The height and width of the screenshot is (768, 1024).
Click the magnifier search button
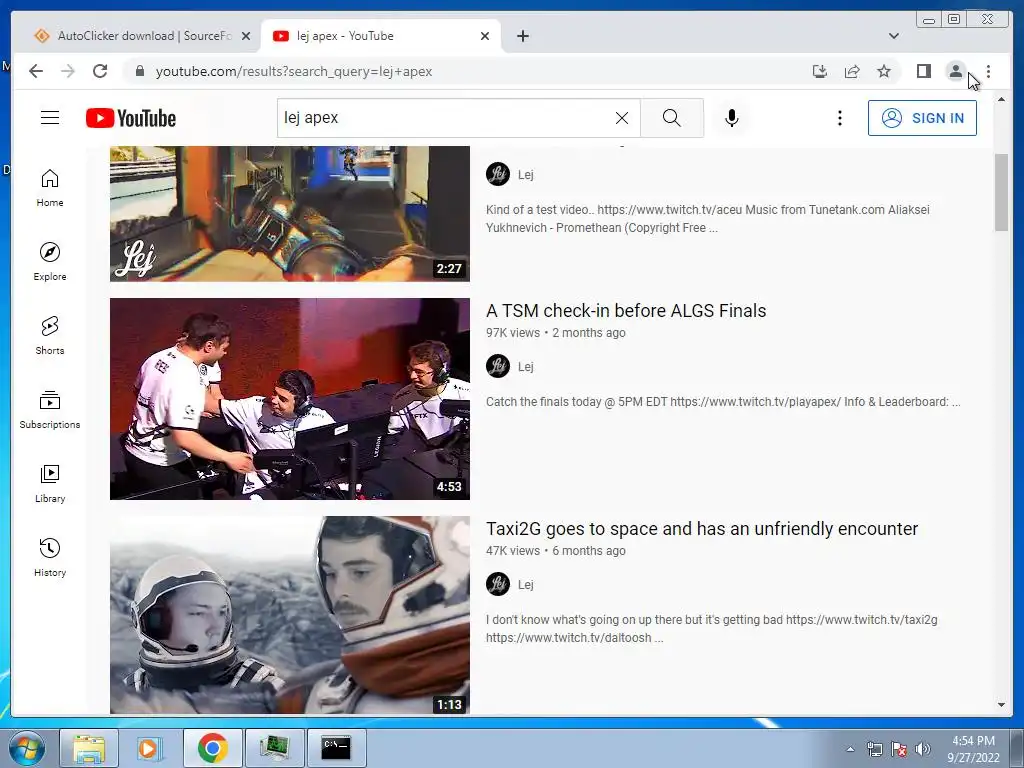pos(671,118)
